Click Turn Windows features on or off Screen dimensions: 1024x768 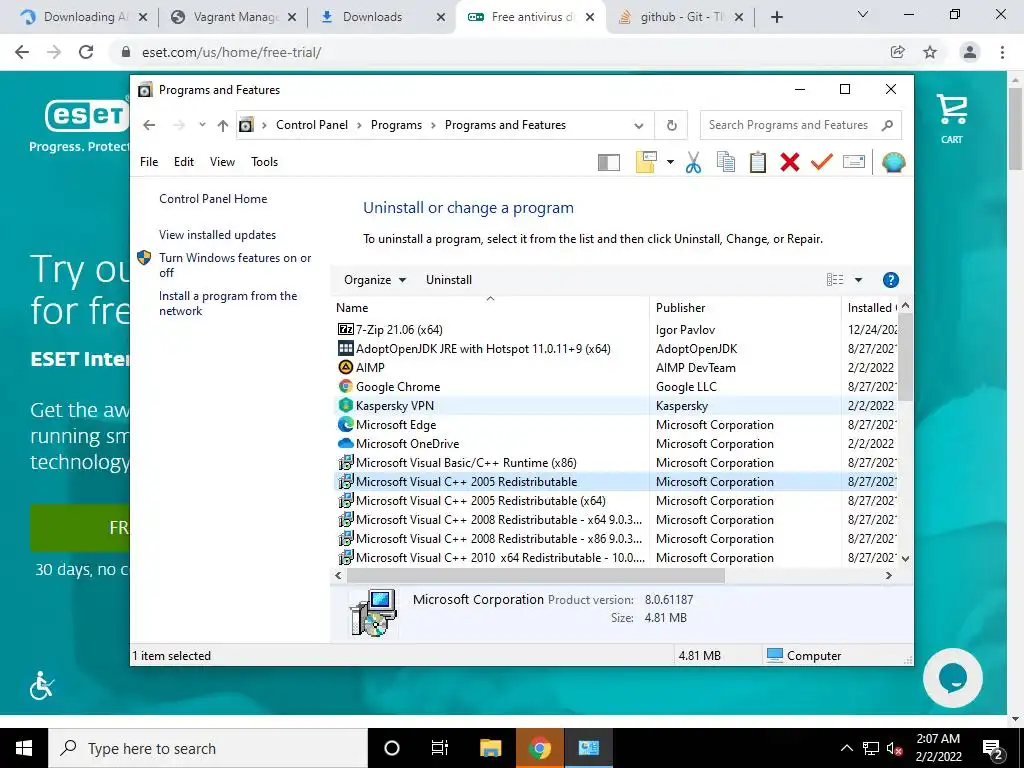pos(235,265)
